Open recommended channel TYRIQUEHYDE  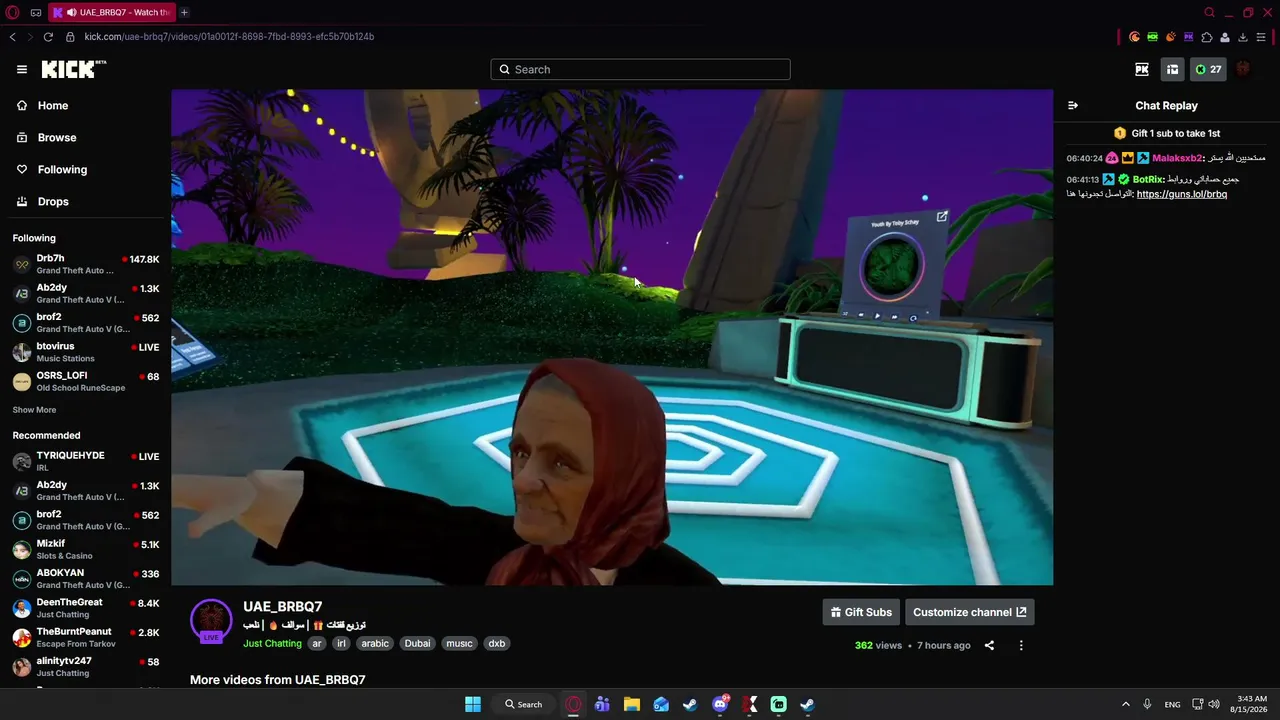pos(85,461)
